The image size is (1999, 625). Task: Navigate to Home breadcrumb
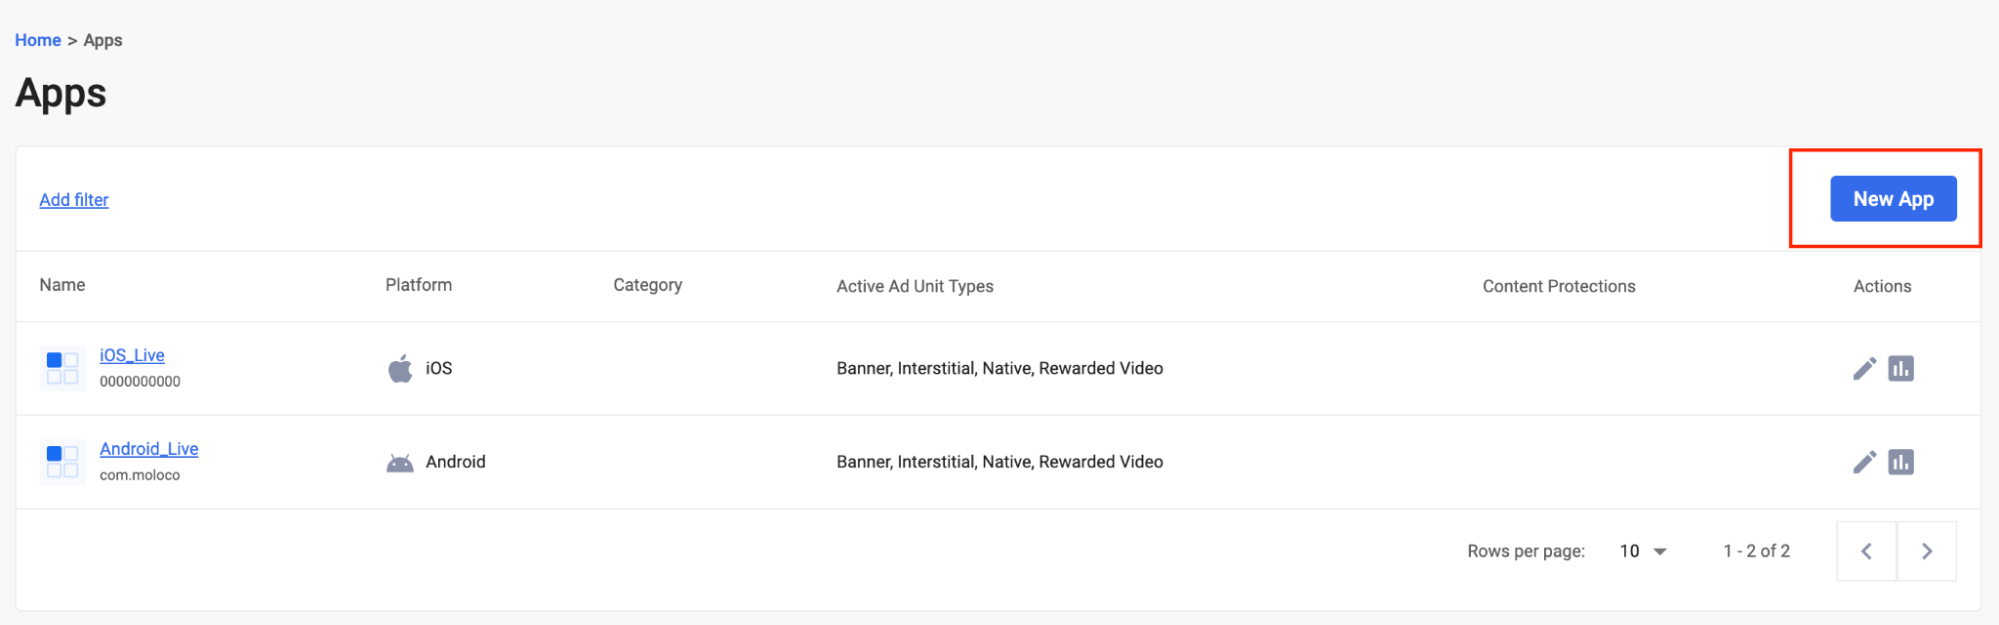pos(38,40)
